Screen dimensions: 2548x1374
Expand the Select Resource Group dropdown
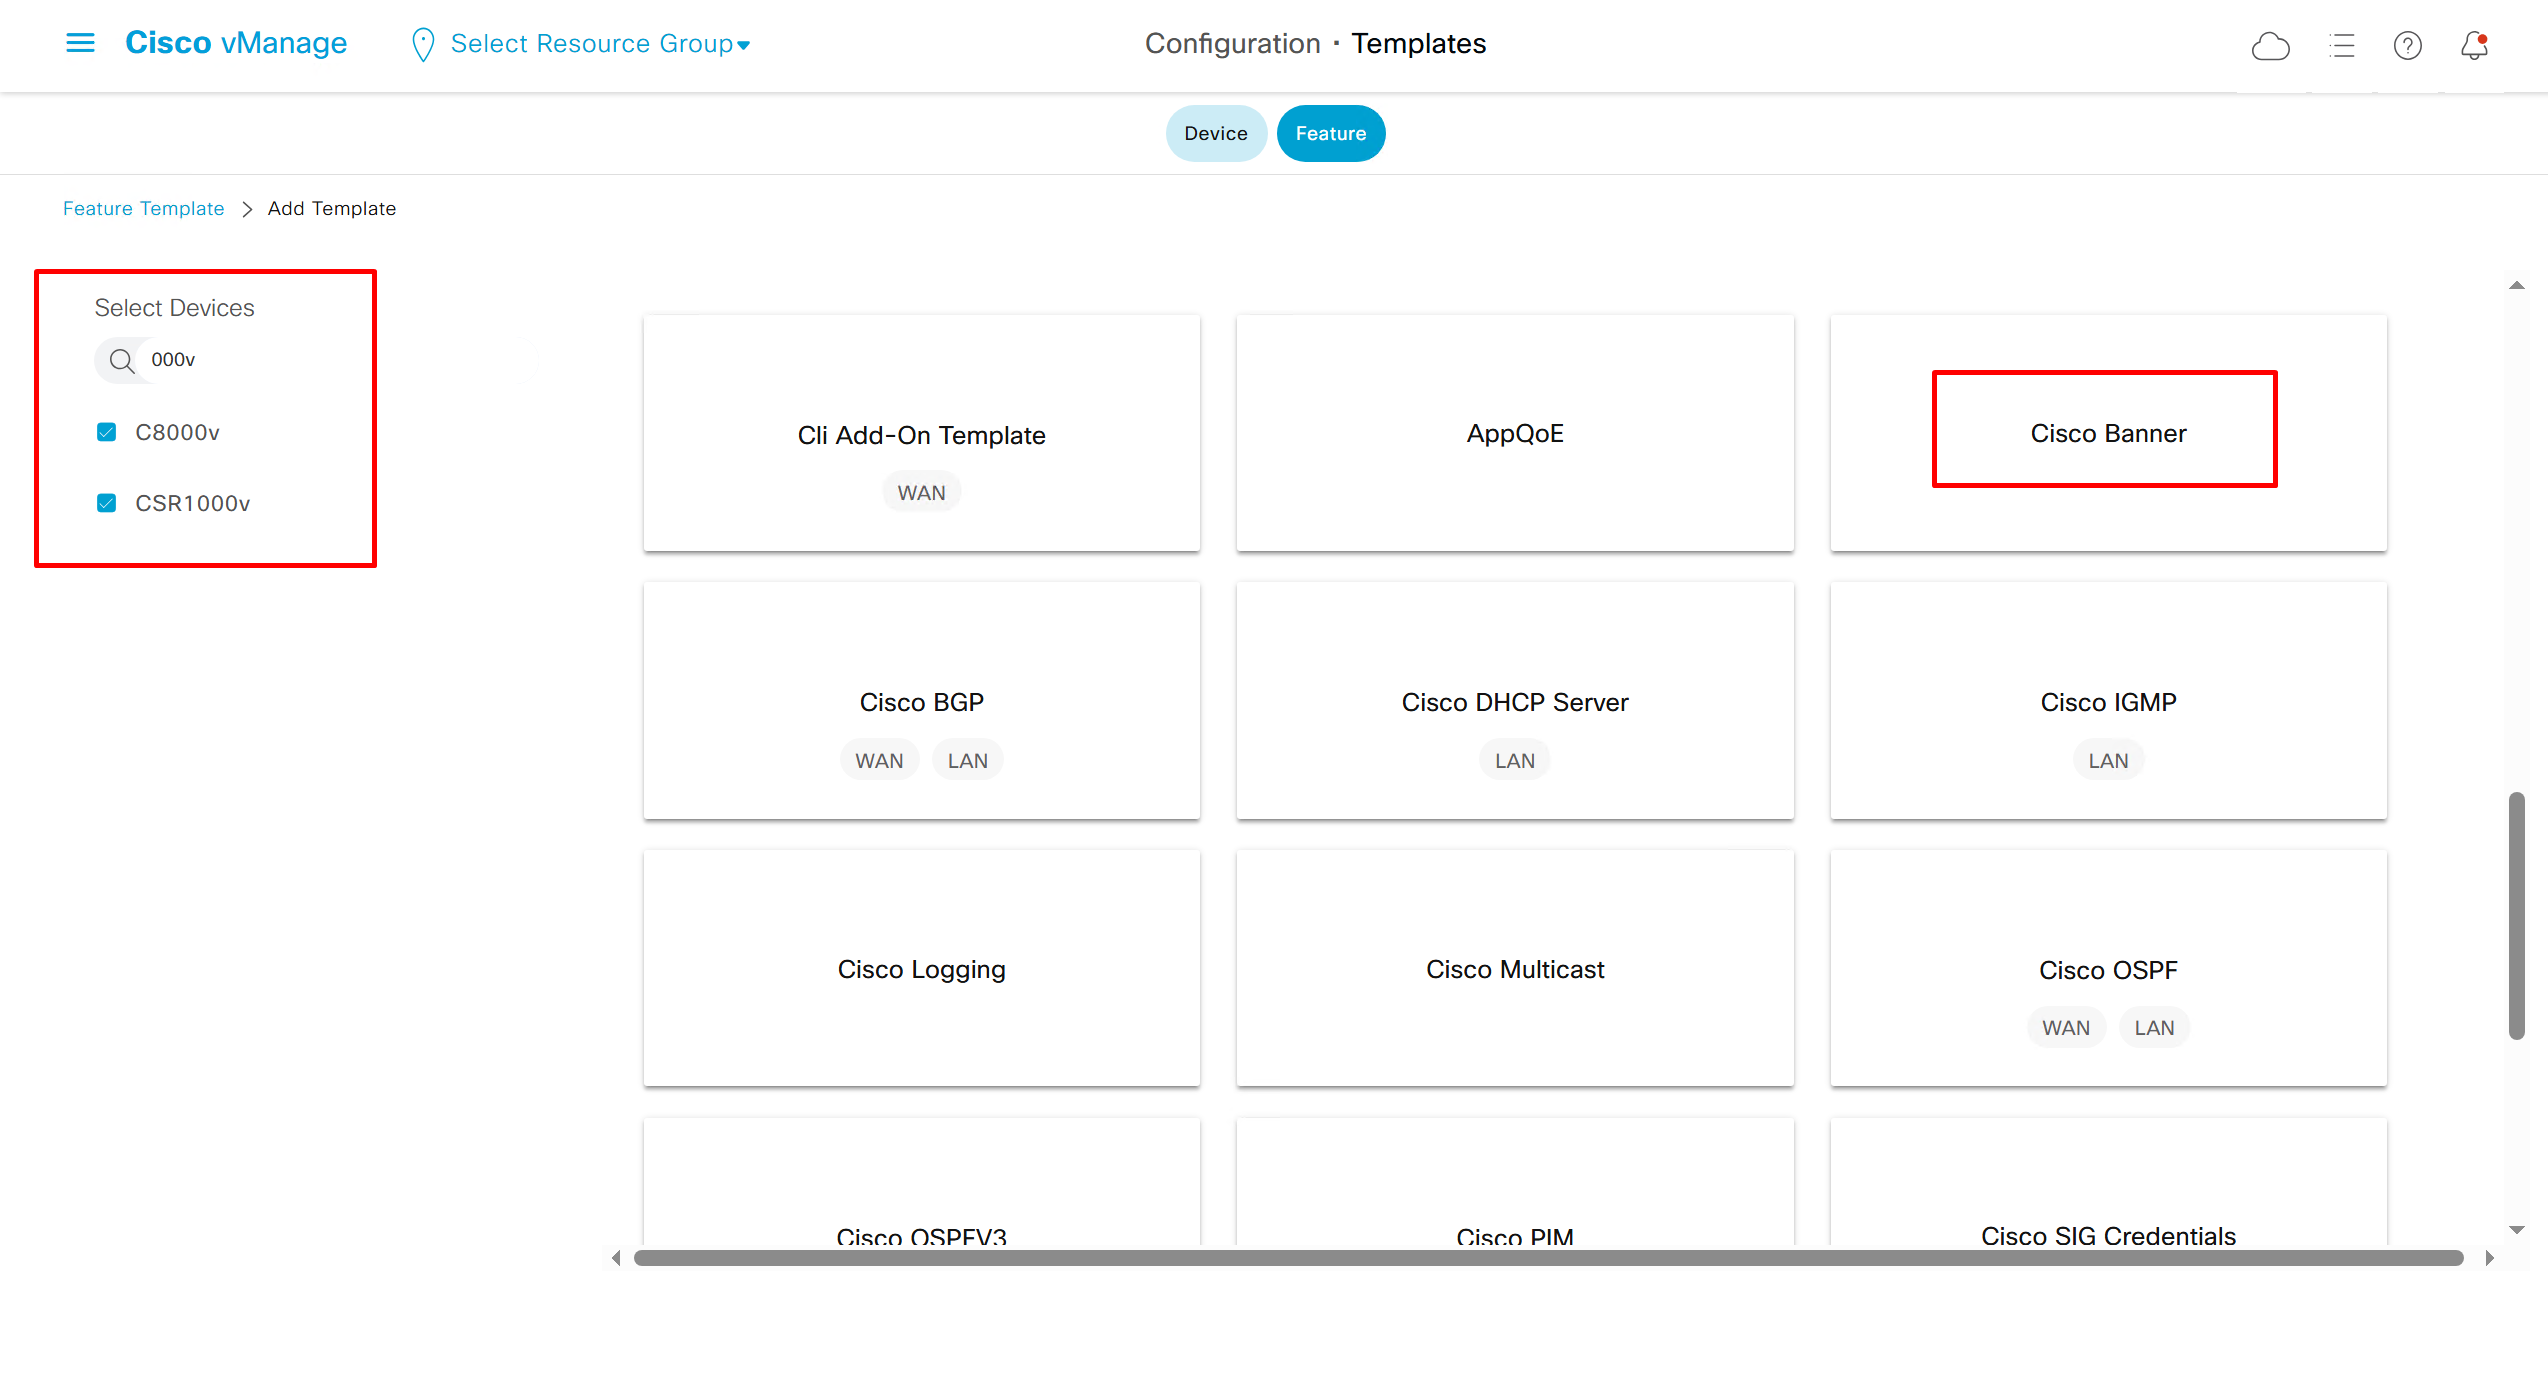[600, 44]
